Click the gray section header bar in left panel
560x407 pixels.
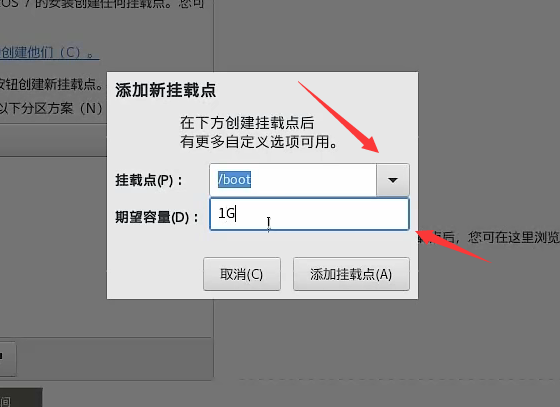point(53,140)
